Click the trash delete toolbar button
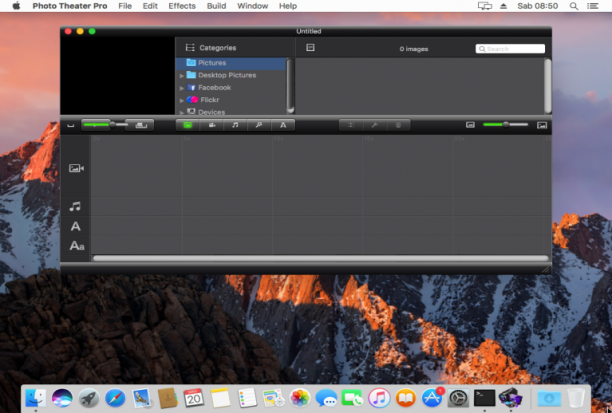 pos(398,125)
